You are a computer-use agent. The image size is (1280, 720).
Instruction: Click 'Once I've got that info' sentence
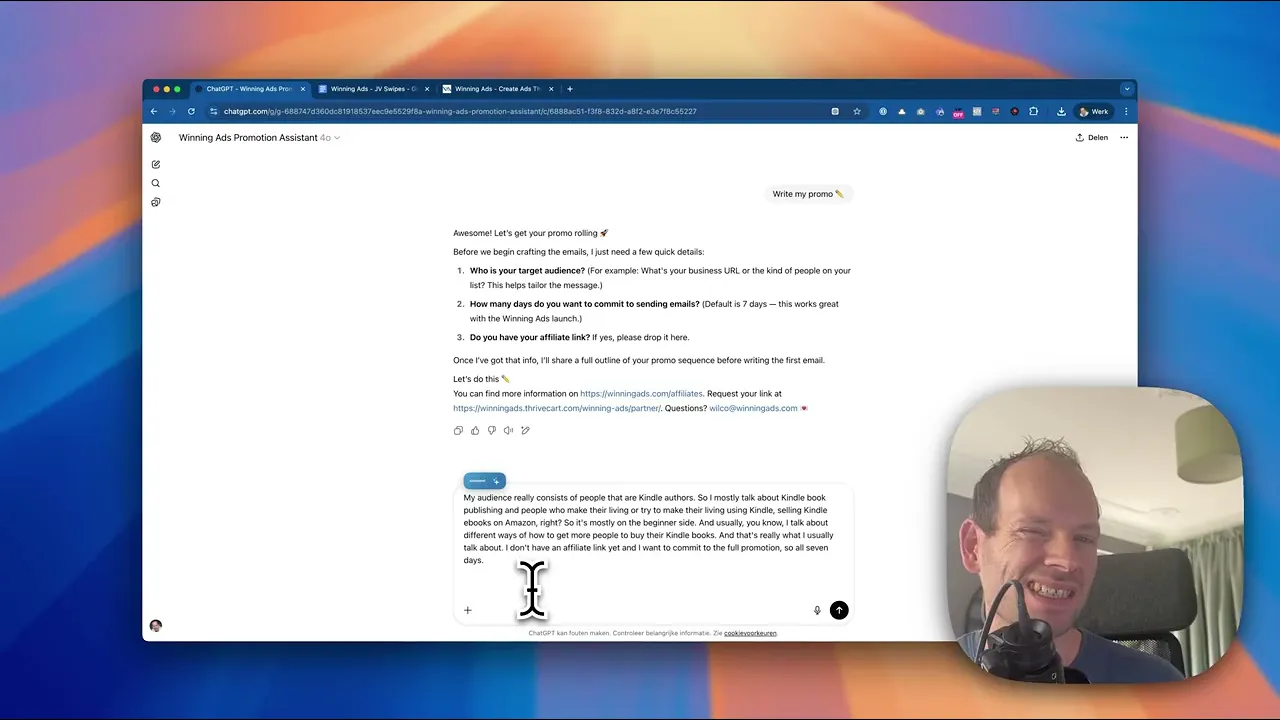(x=639, y=360)
